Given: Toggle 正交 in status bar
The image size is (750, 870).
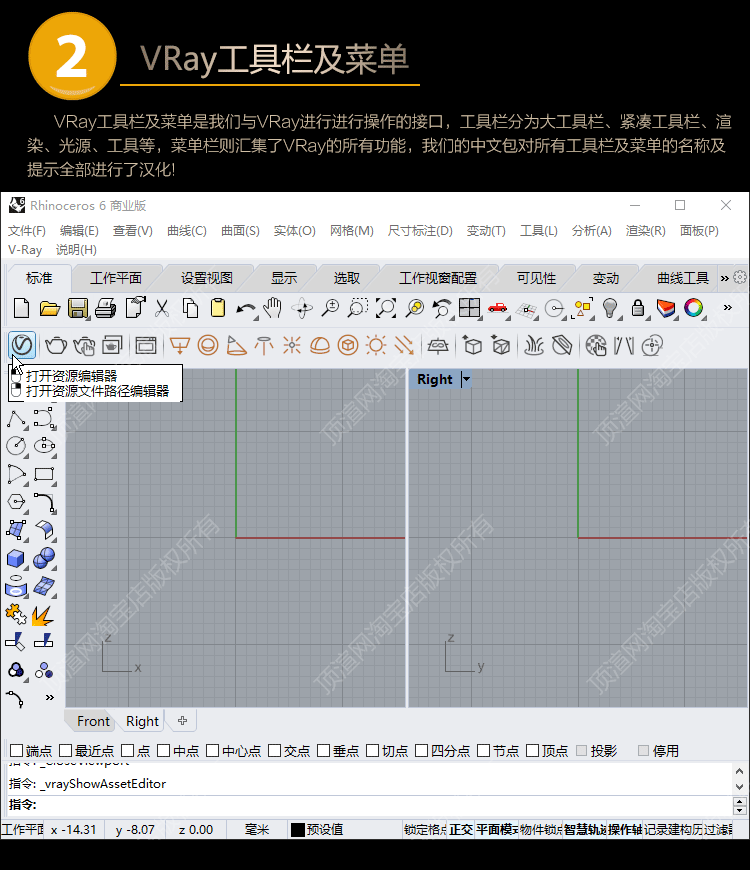Looking at the screenshot, I should (x=461, y=829).
